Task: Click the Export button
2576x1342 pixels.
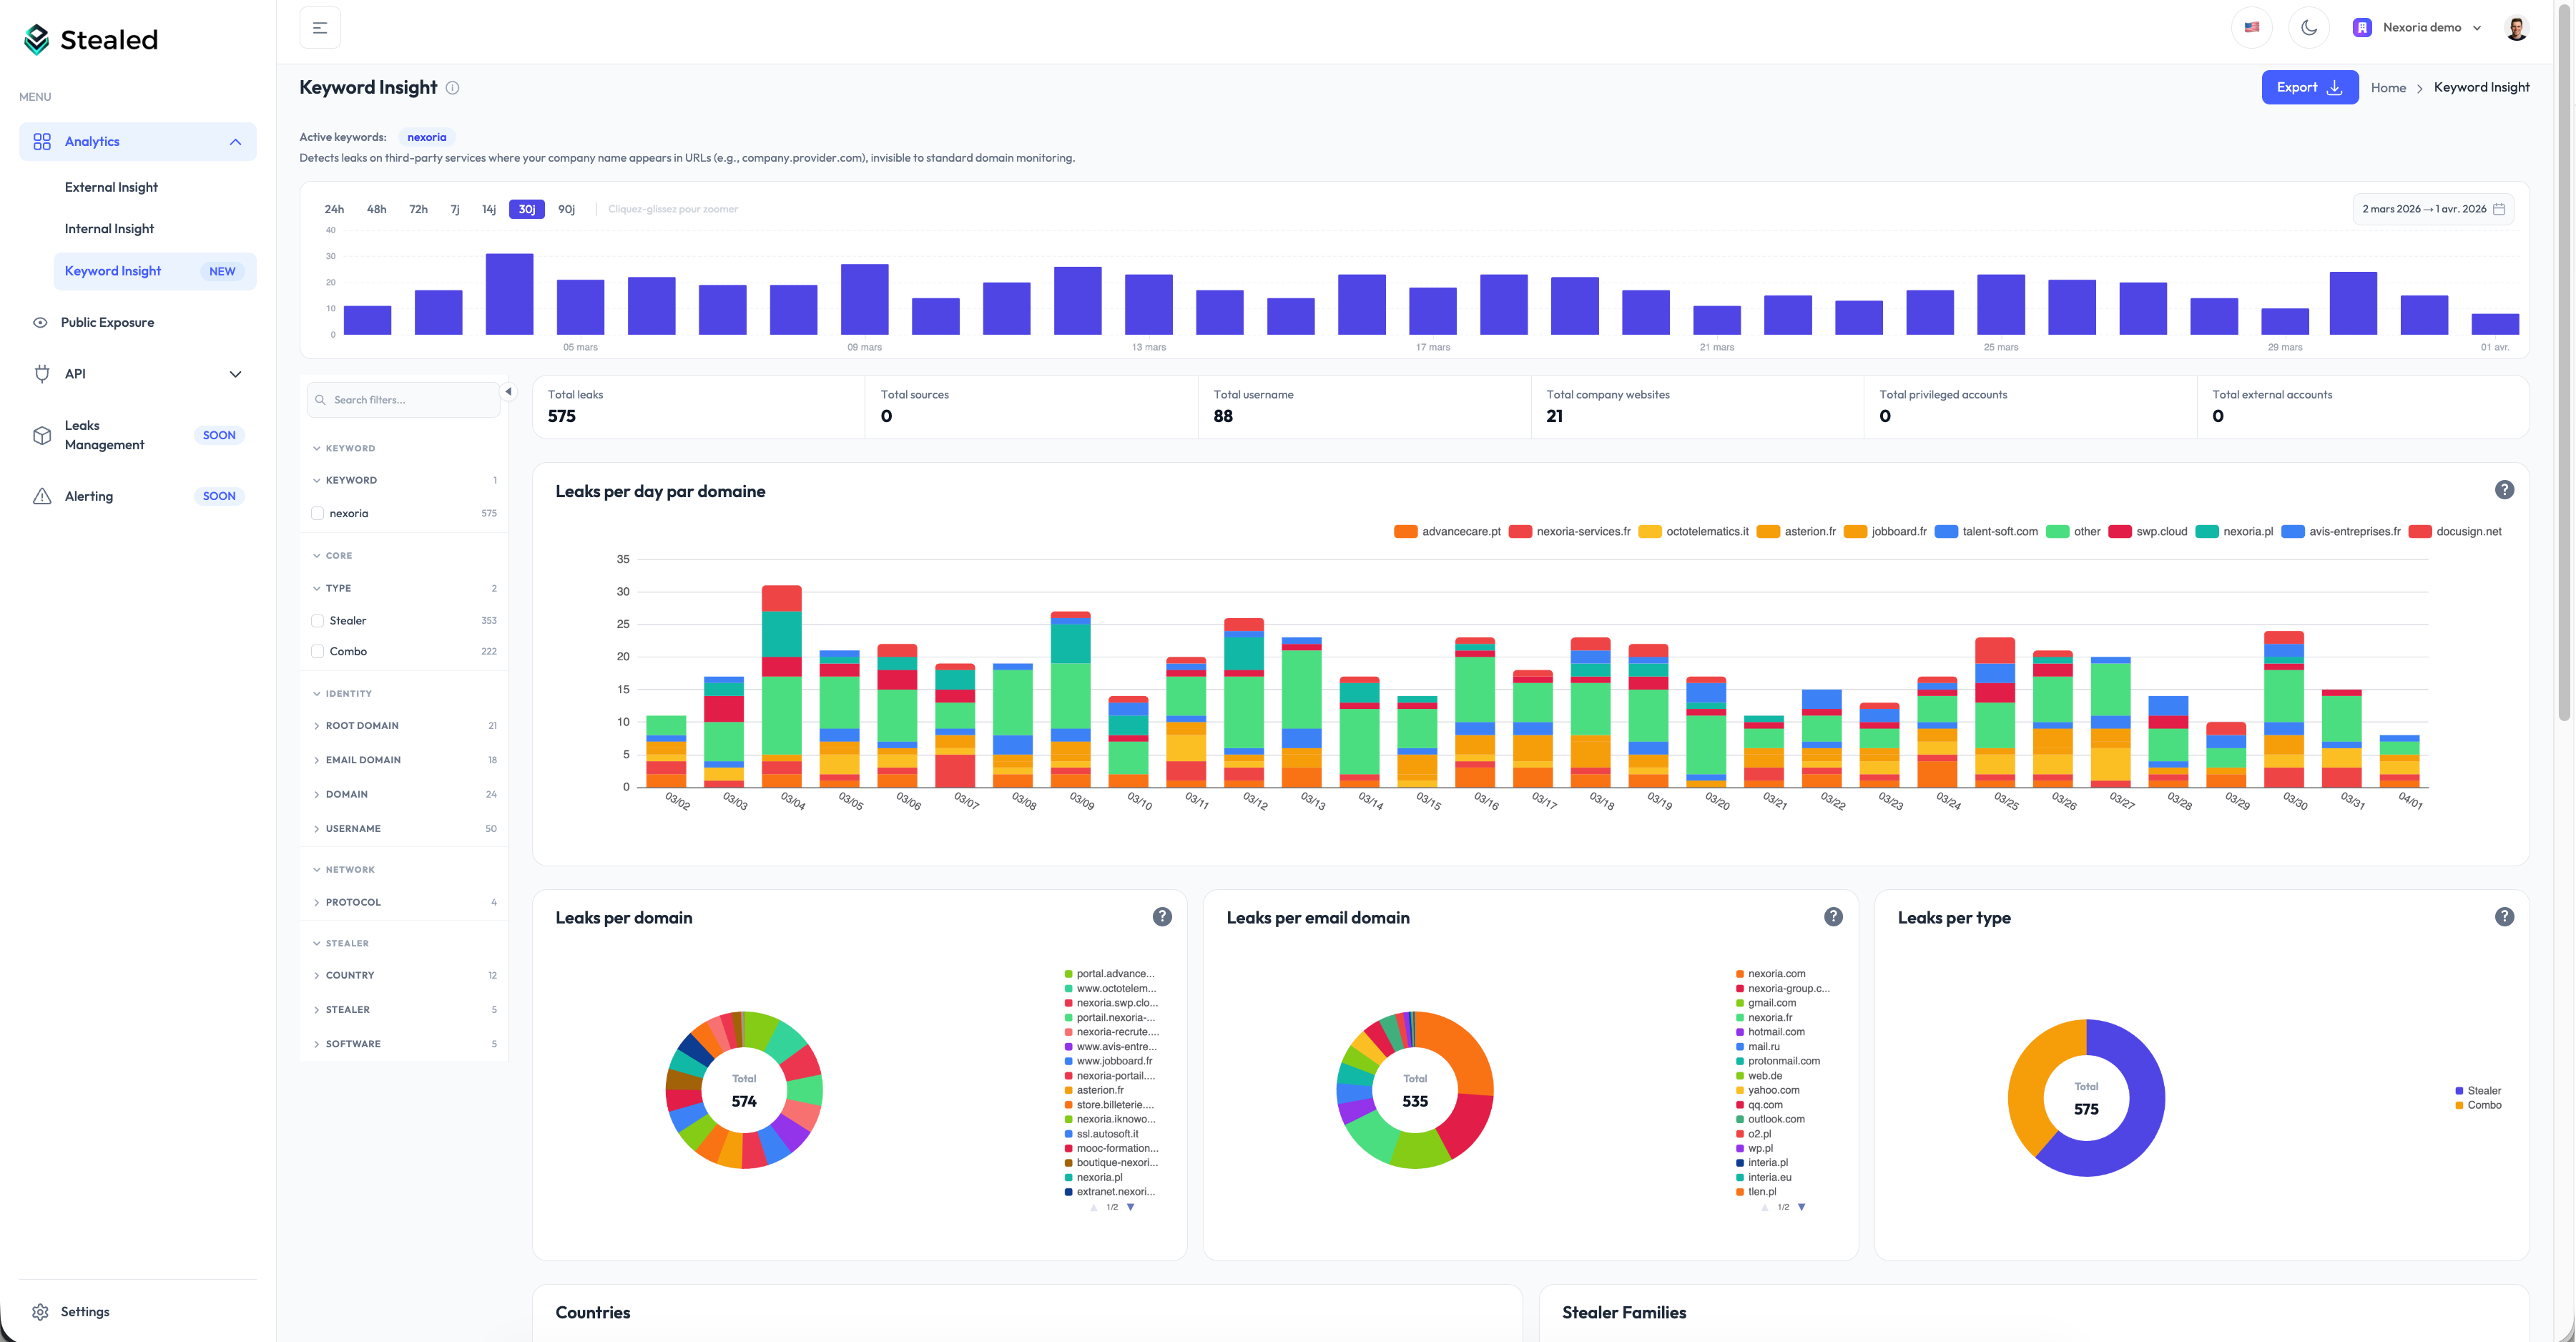Action: 2309,87
